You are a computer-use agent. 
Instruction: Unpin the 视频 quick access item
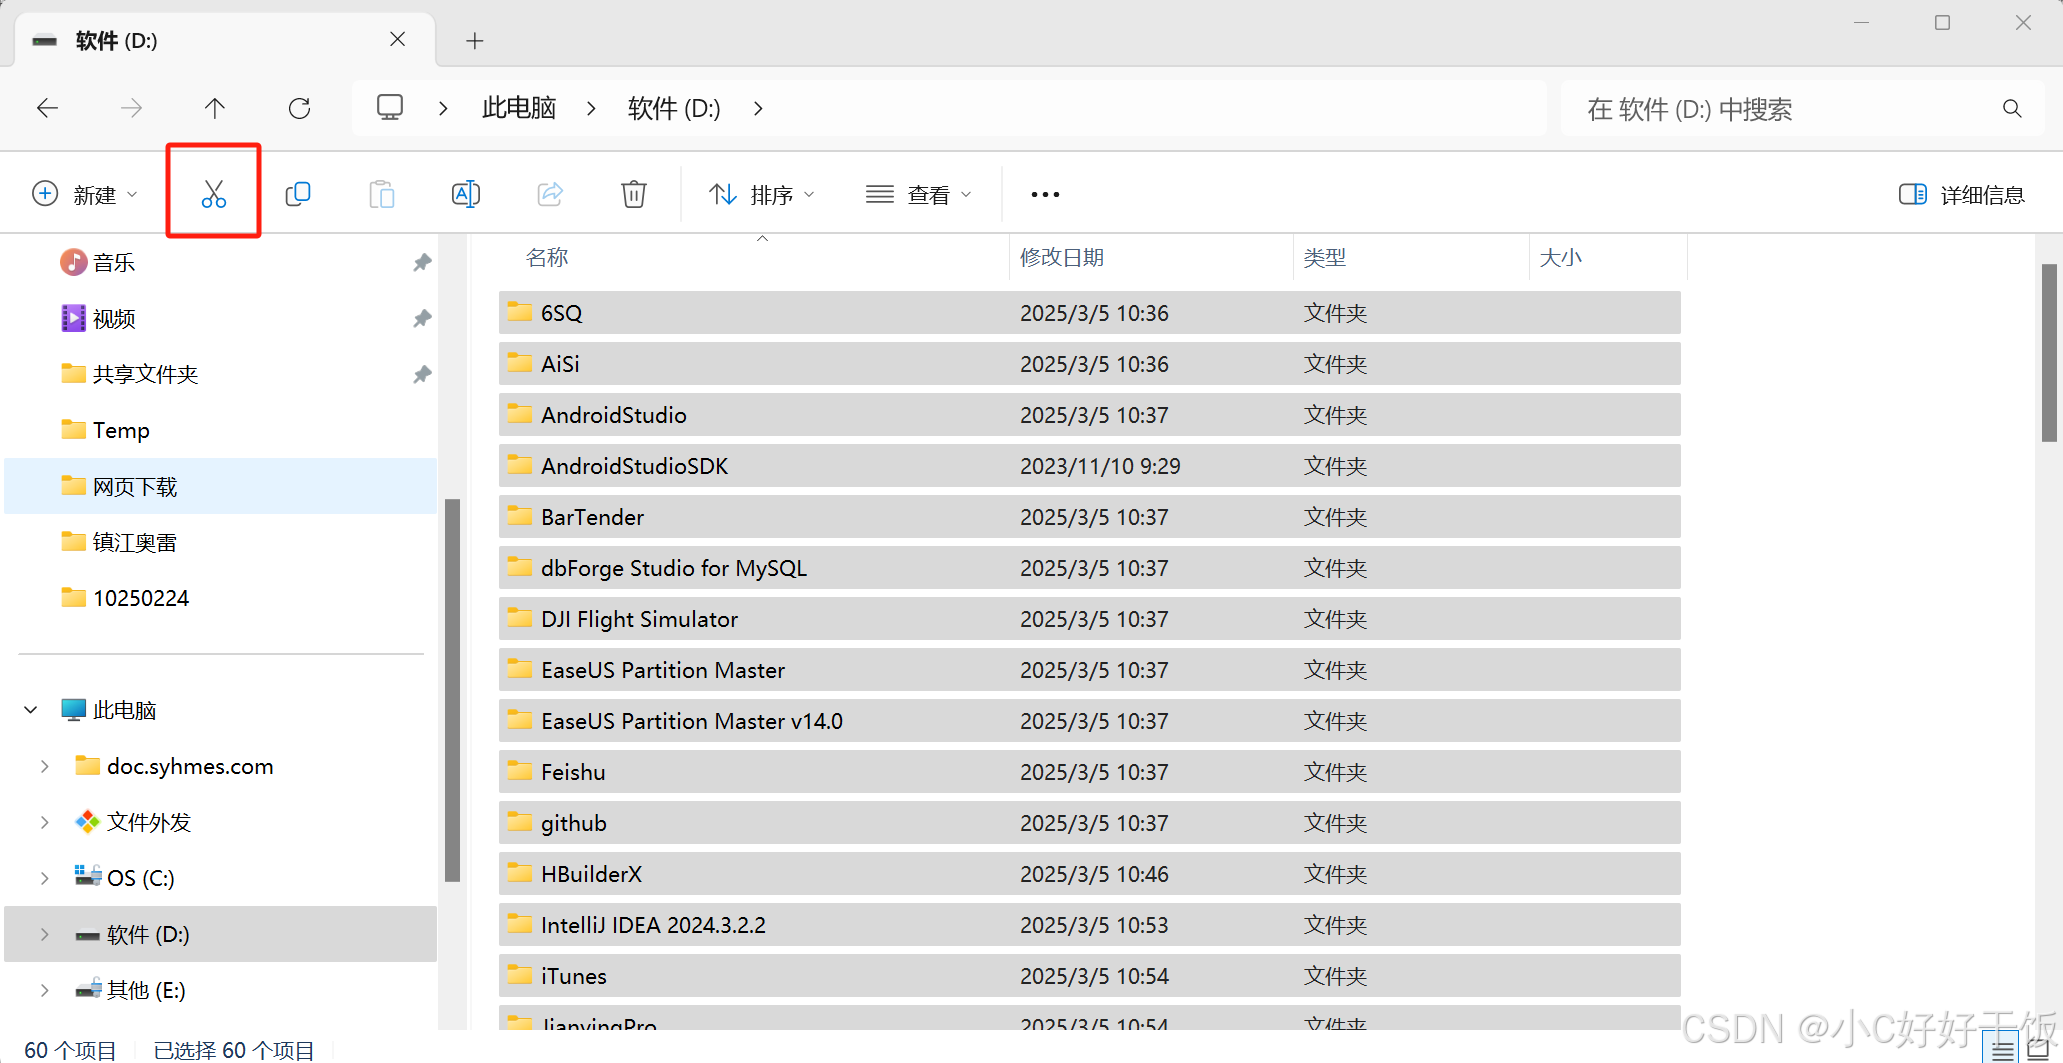(422, 318)
